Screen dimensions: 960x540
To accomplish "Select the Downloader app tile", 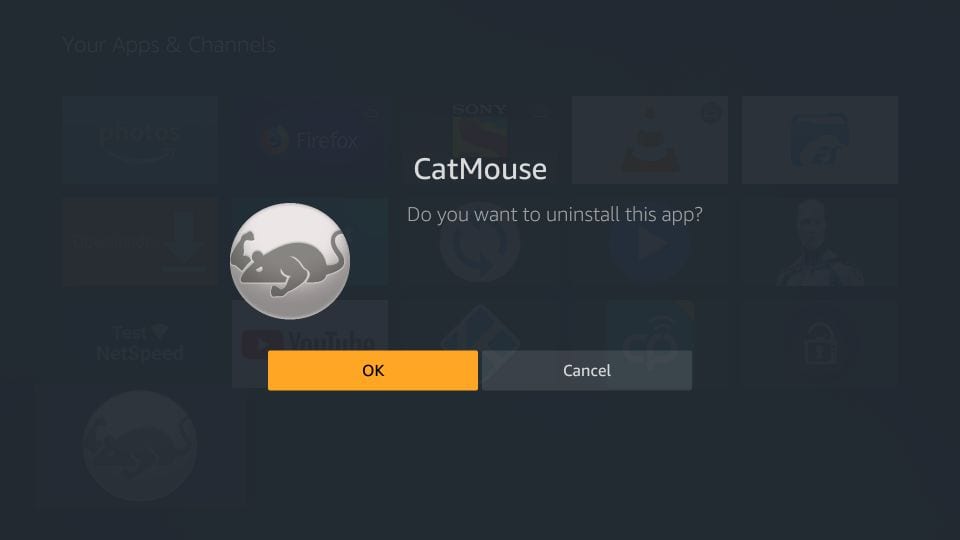I will click(140, 242).
